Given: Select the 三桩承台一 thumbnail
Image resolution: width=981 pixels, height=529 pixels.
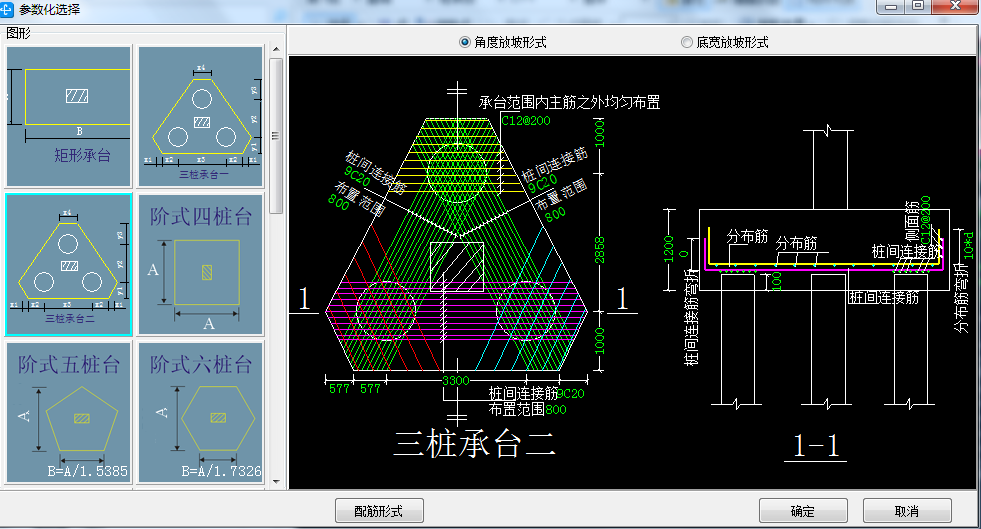Looking at the screenshot, I should (x=201, y=116).
